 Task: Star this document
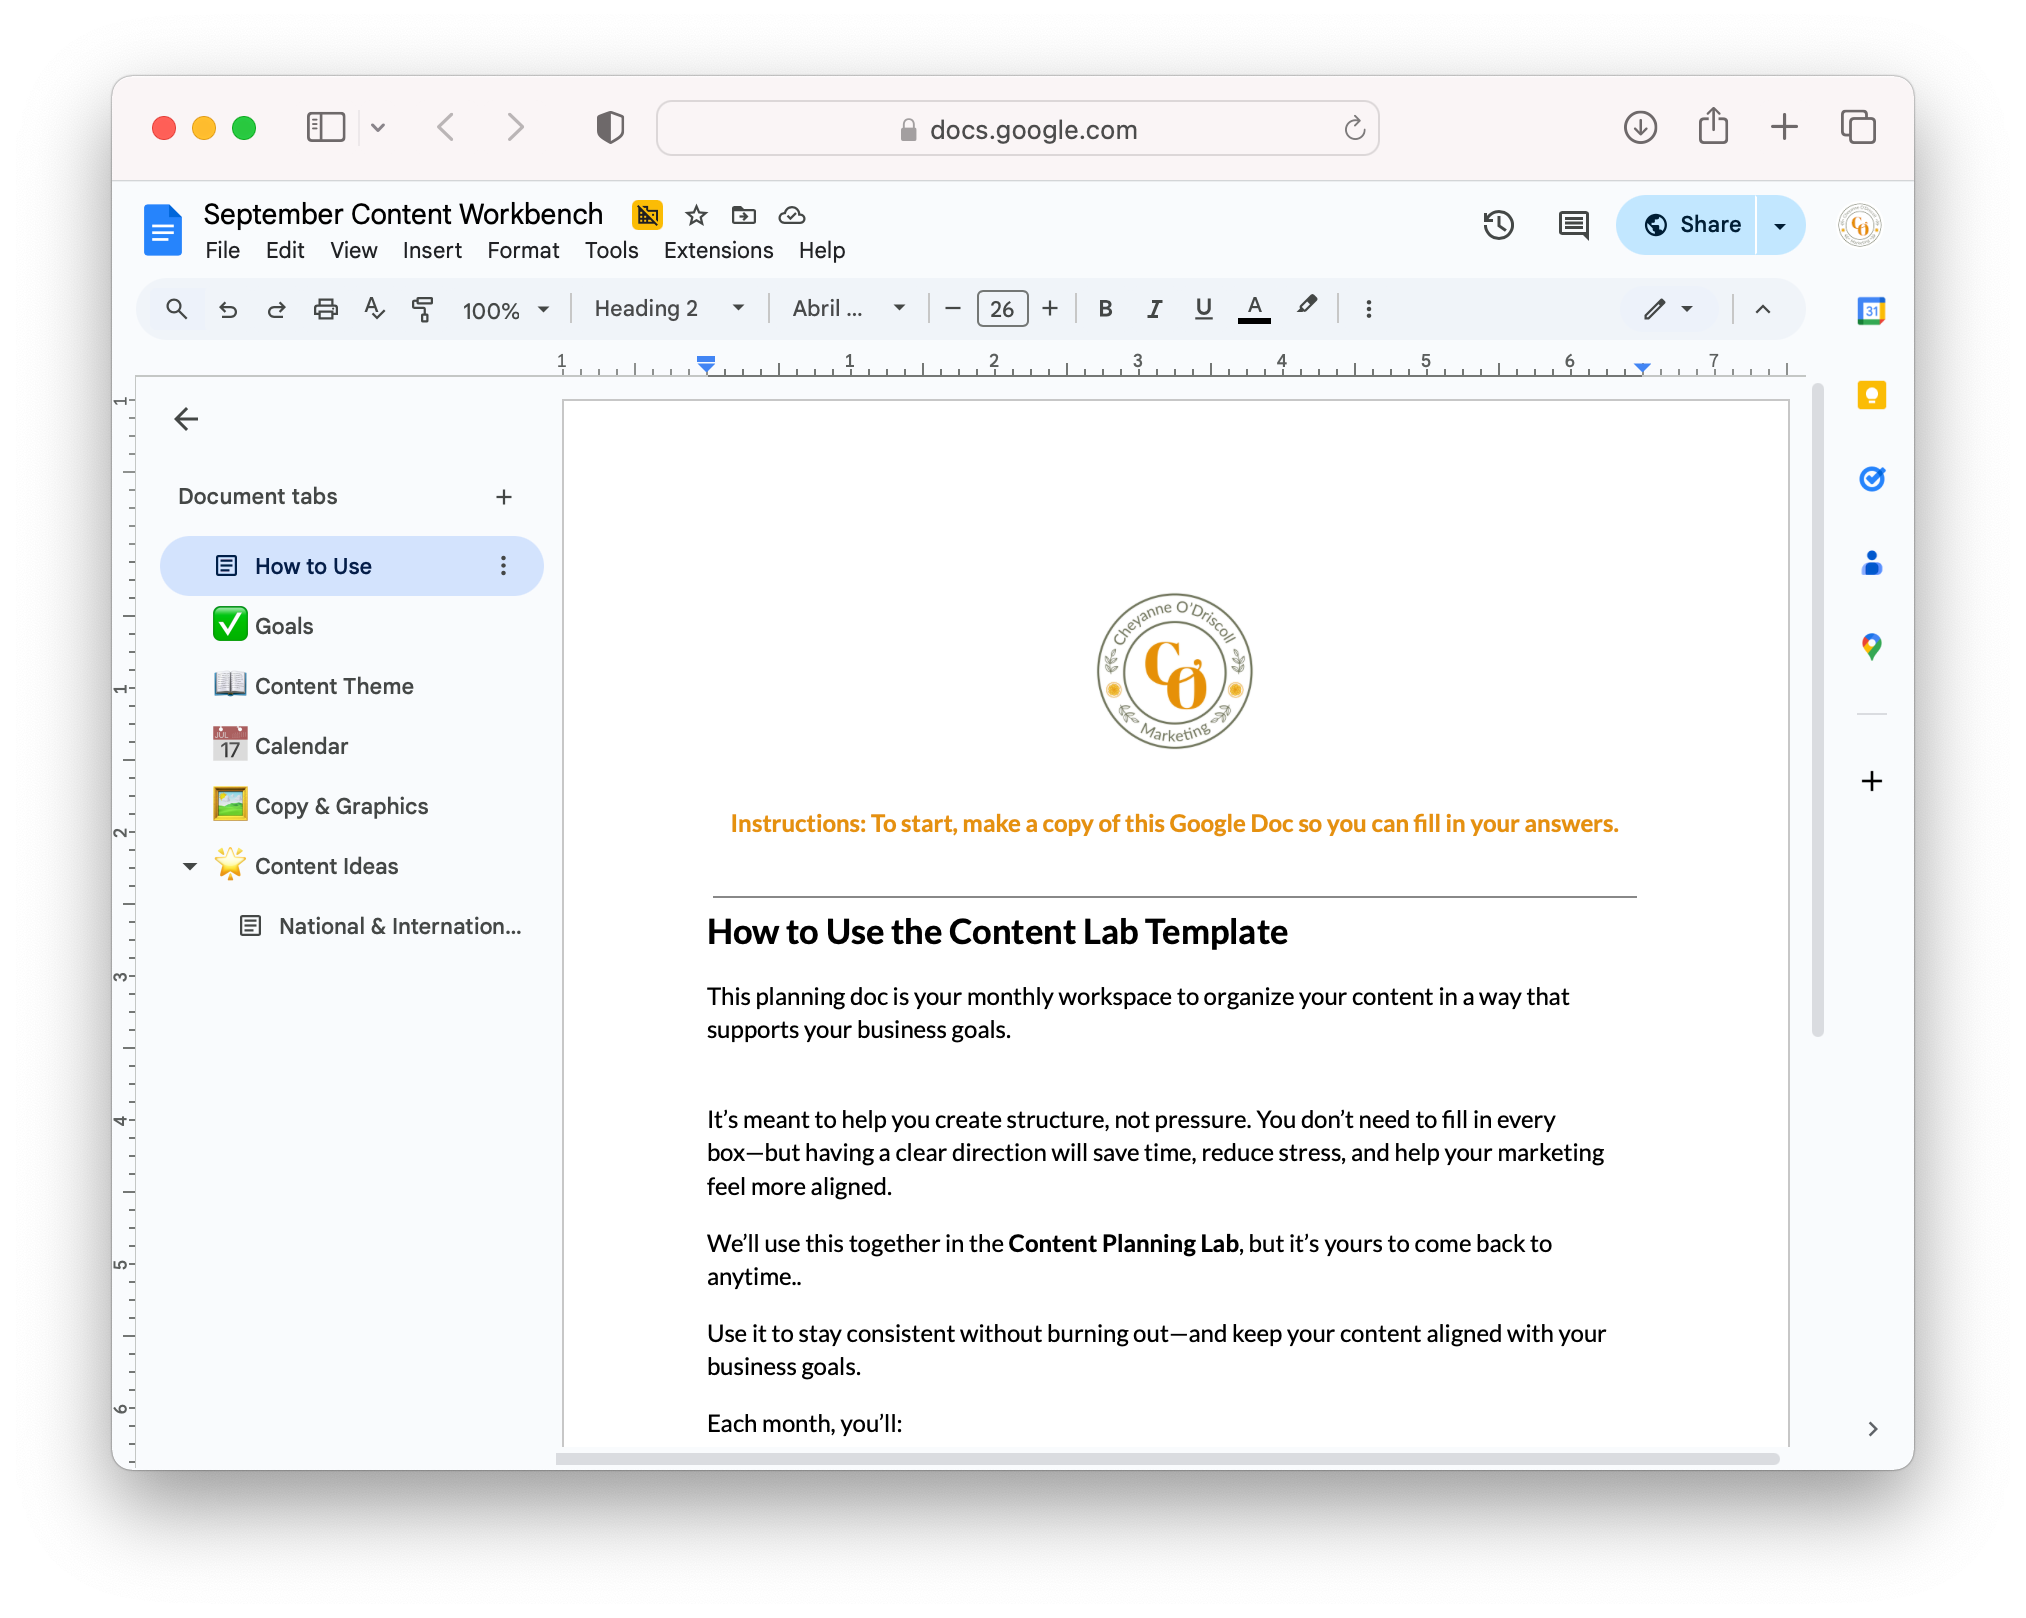point(696,215)
